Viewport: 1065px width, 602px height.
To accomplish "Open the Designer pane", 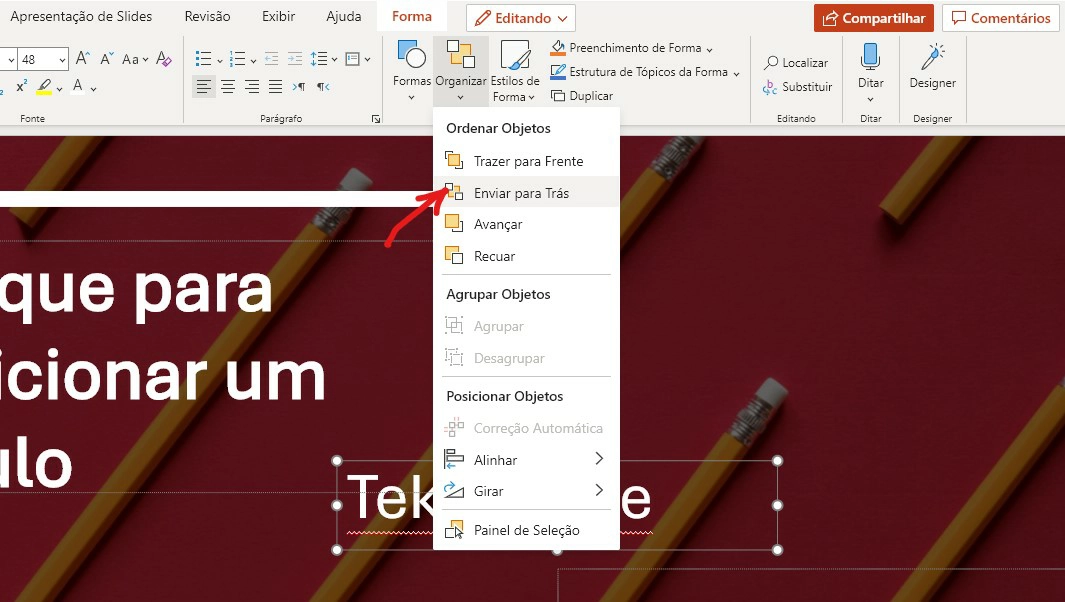I will click(933, 66).
